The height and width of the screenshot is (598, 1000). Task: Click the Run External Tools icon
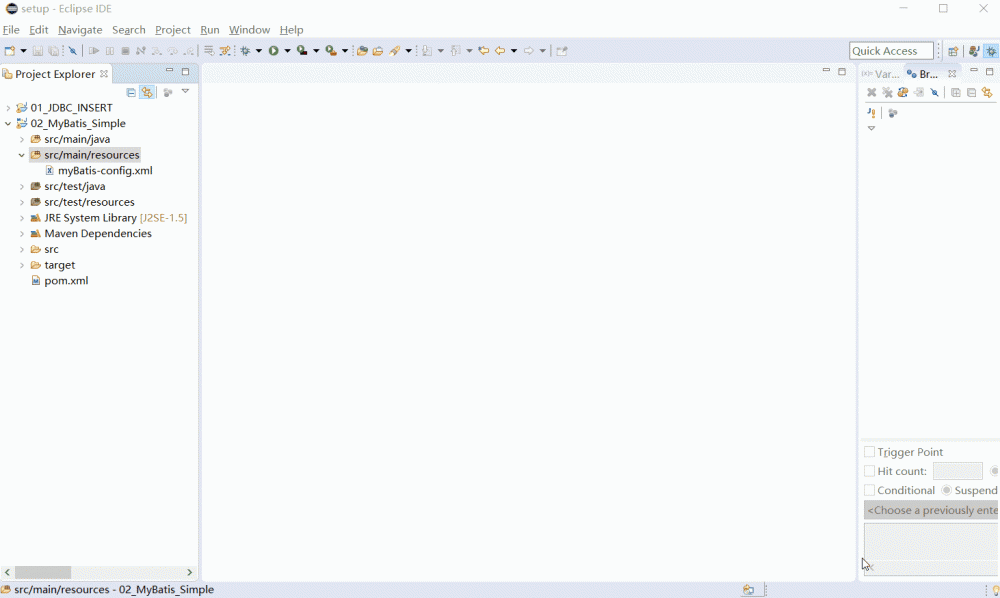click(x=331, y=51)
